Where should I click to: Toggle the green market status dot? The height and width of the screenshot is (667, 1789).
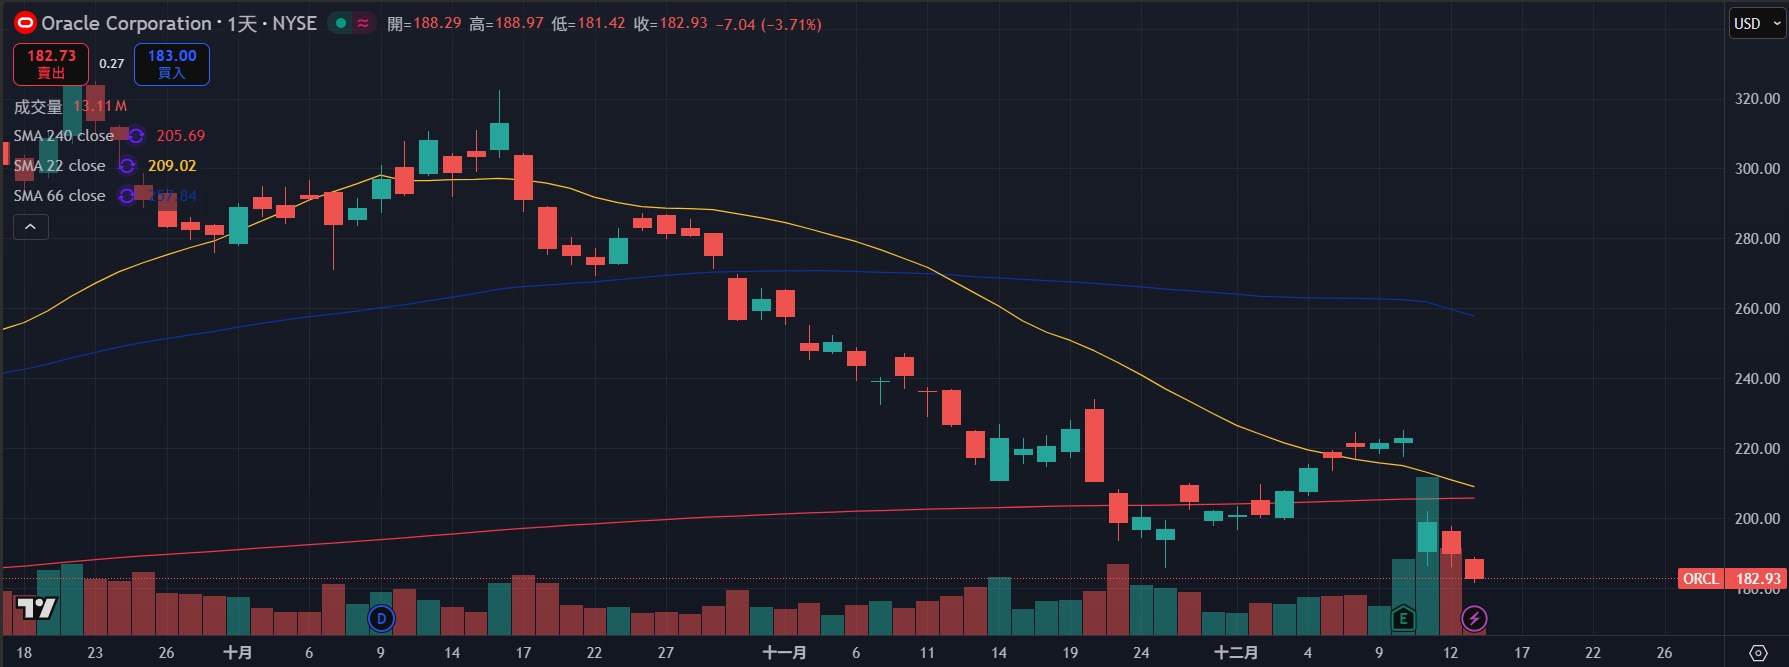pyautogui.click(x=342, y=23)
